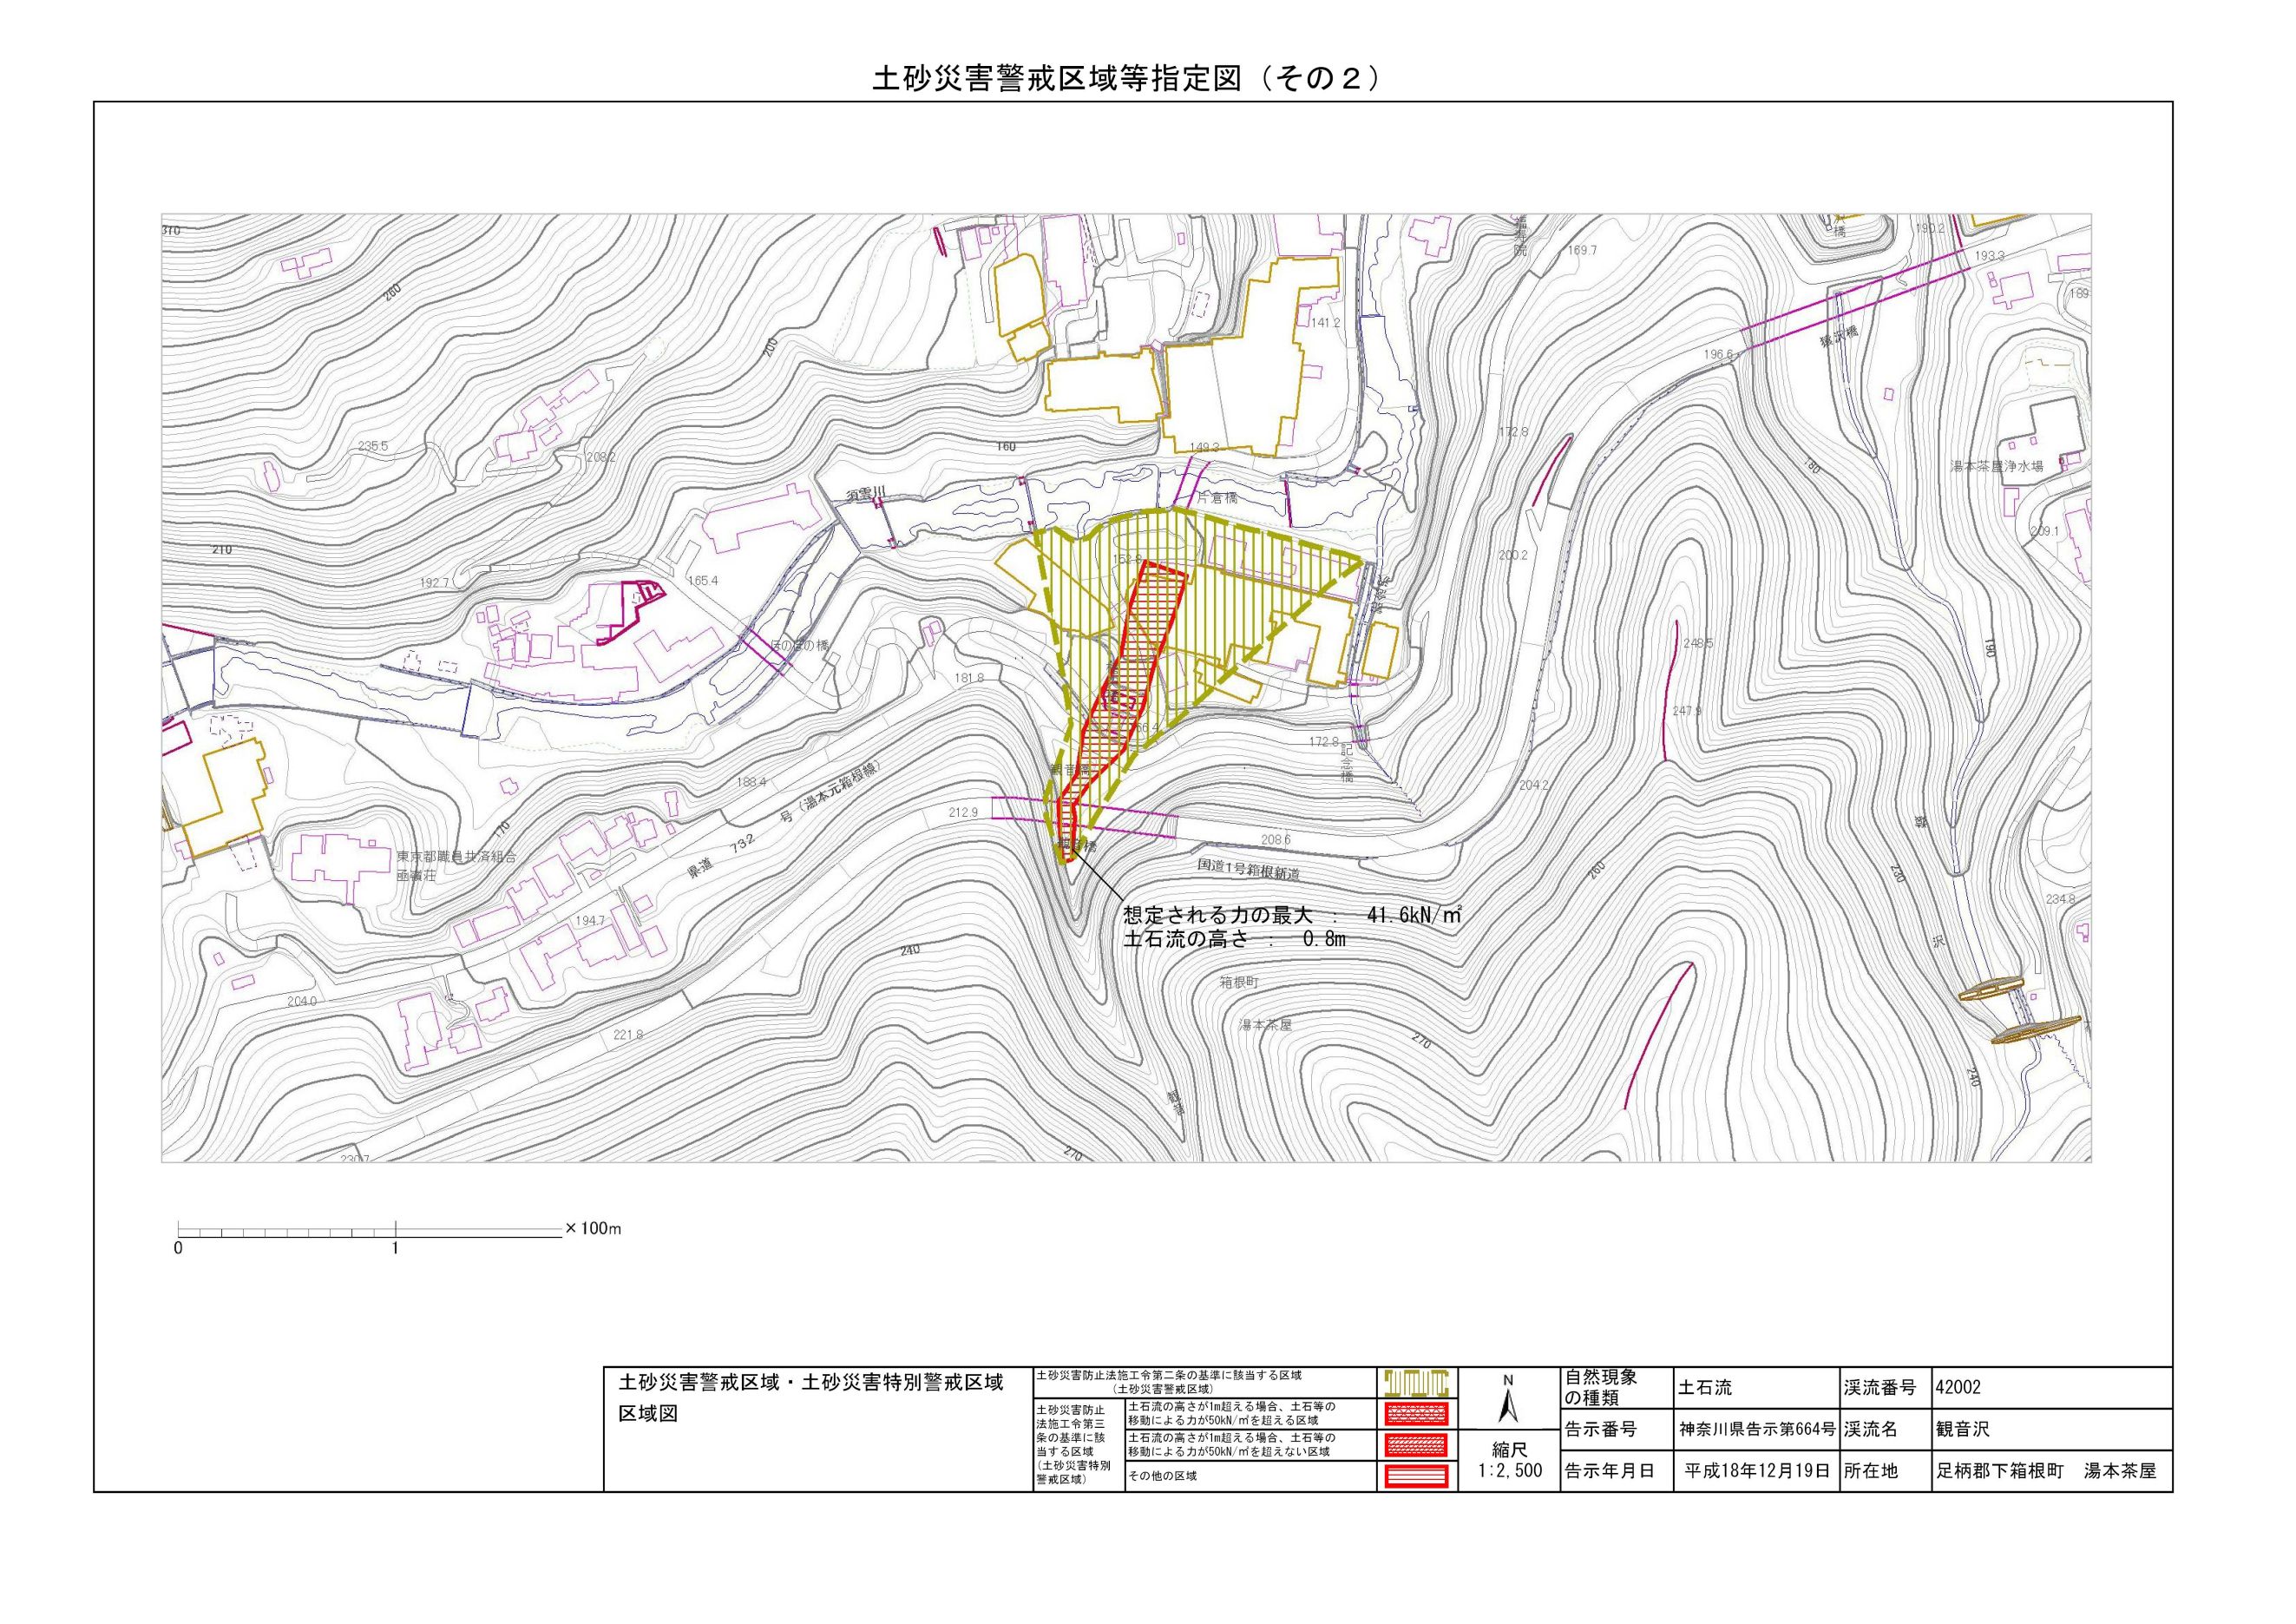The width and height of the screenshot is (2296, 1624).
Task: Click the scale bar zero mark
Action: [x=178, y=1249]
